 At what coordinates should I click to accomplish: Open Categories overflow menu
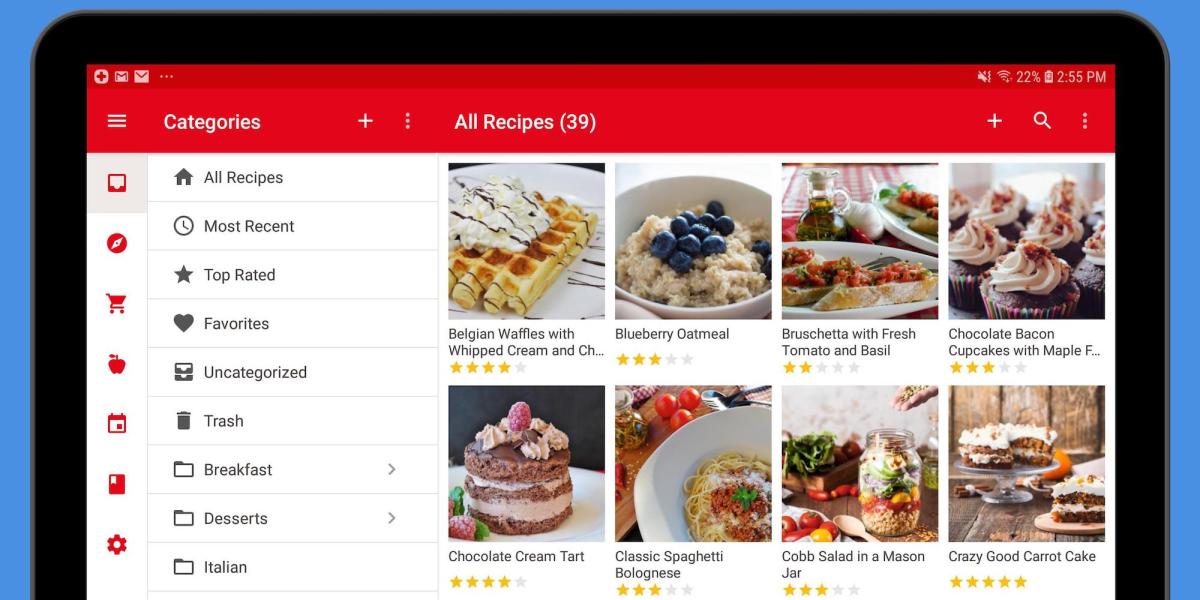407,121
